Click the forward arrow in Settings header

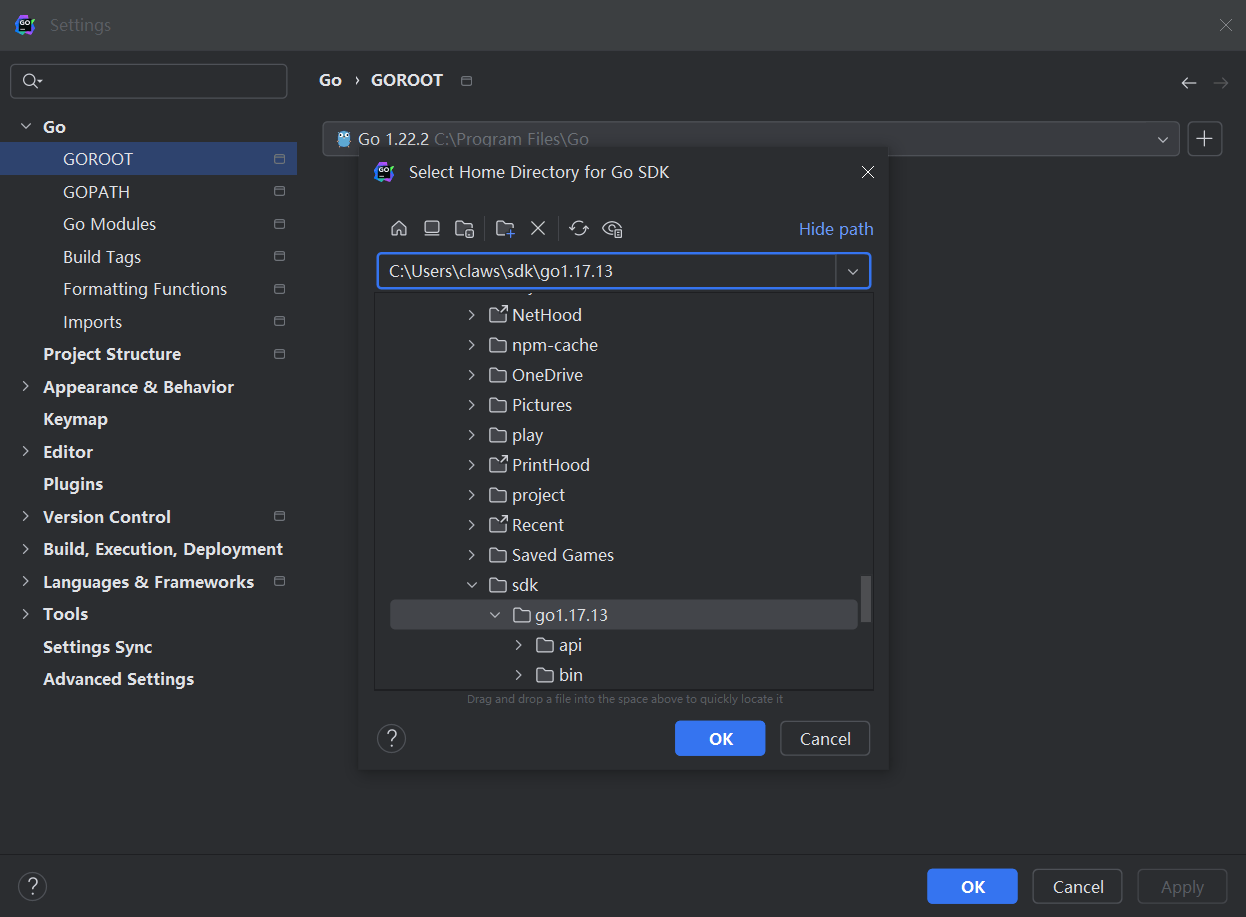pyautogui.click(x=1221, y=83)
